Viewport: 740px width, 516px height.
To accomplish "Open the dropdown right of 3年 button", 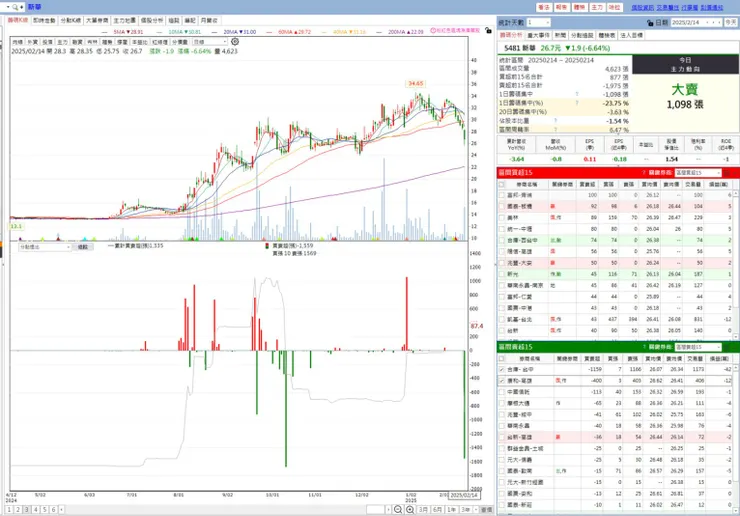I will 476,510.
